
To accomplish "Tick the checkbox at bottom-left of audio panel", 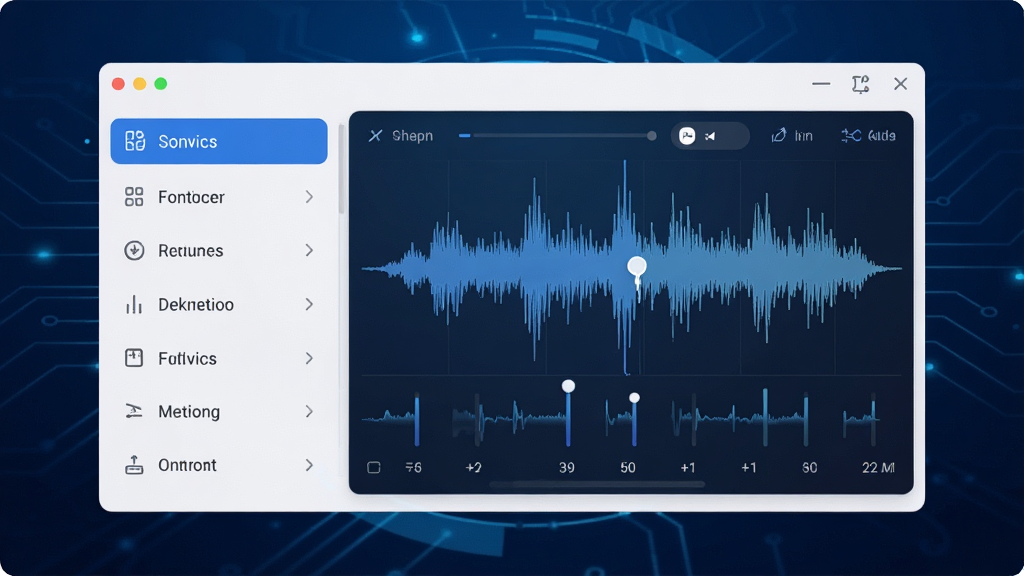I will click(374, 468).
